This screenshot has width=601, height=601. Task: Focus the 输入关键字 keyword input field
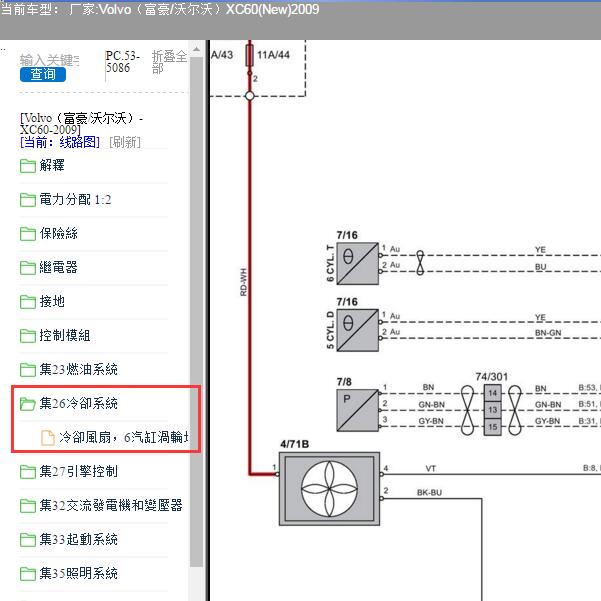point(50,60)
